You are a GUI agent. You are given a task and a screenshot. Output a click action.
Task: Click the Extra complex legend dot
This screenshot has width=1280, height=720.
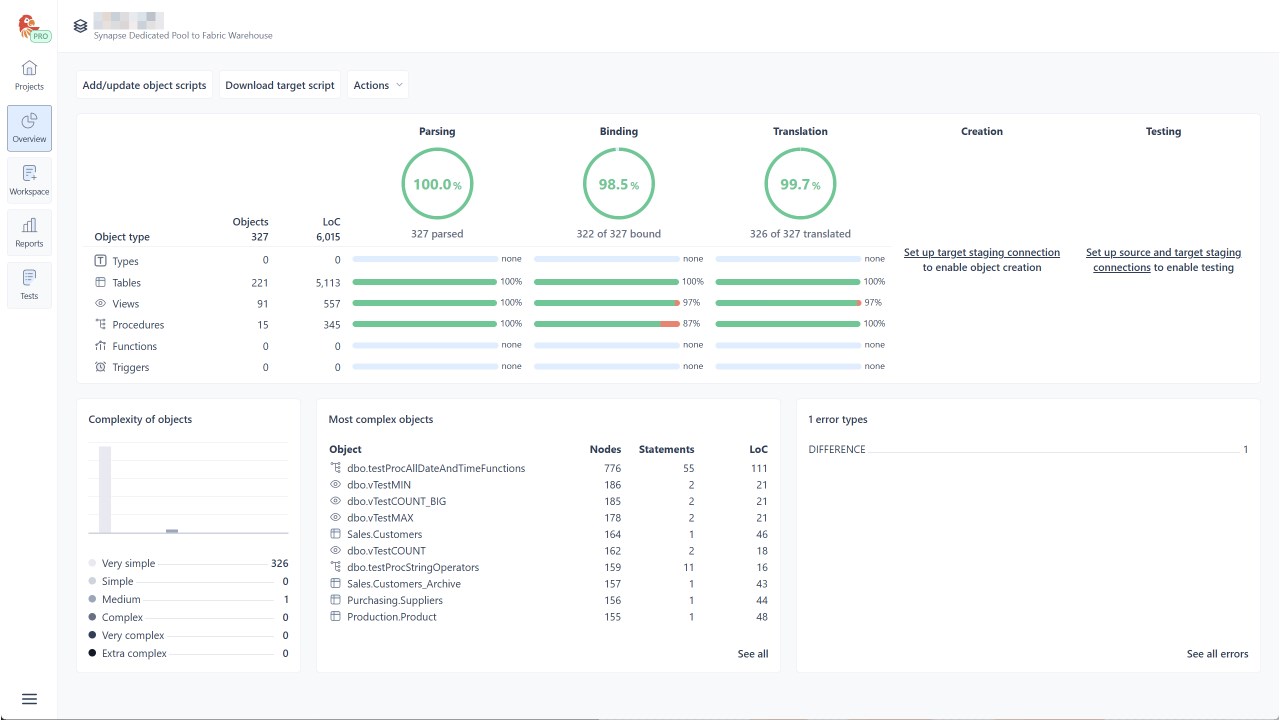93,653
